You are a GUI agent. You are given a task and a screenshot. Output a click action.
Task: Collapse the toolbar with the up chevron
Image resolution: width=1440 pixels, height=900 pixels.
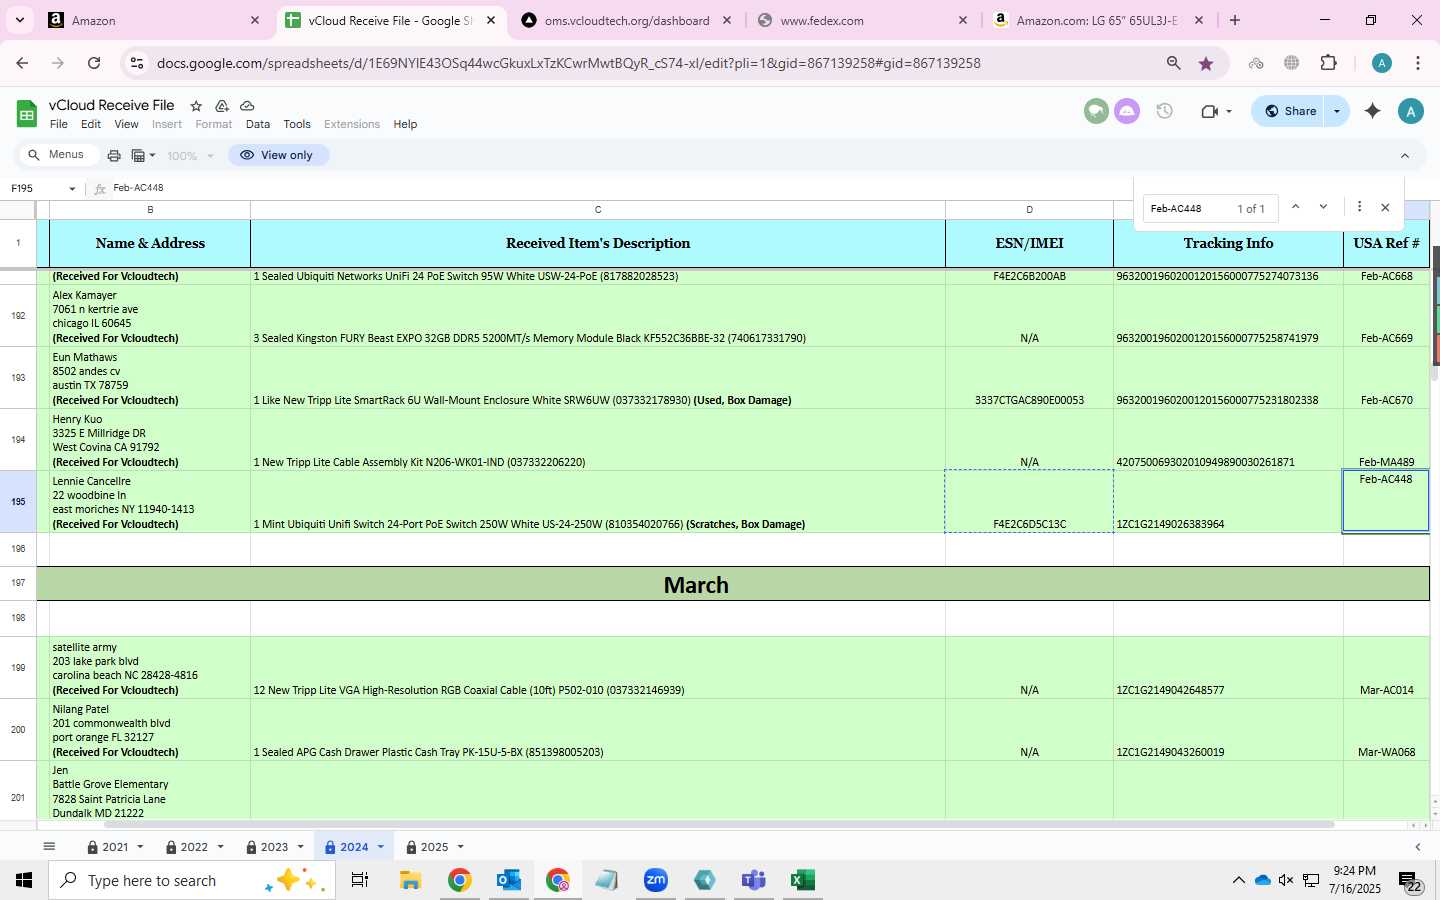(1404, 155)
